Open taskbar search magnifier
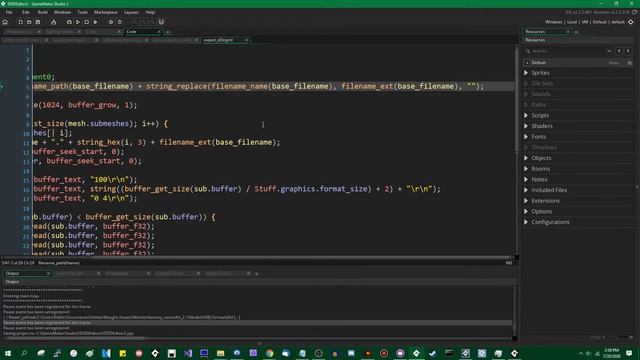 point(24,353)
